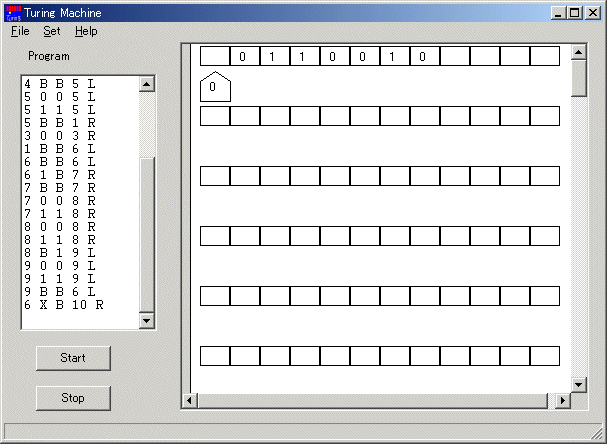The width and height of the screenshot is (607, 444).
Task: Click the 'Program' label above the list
Action: [x=49, y=57]
